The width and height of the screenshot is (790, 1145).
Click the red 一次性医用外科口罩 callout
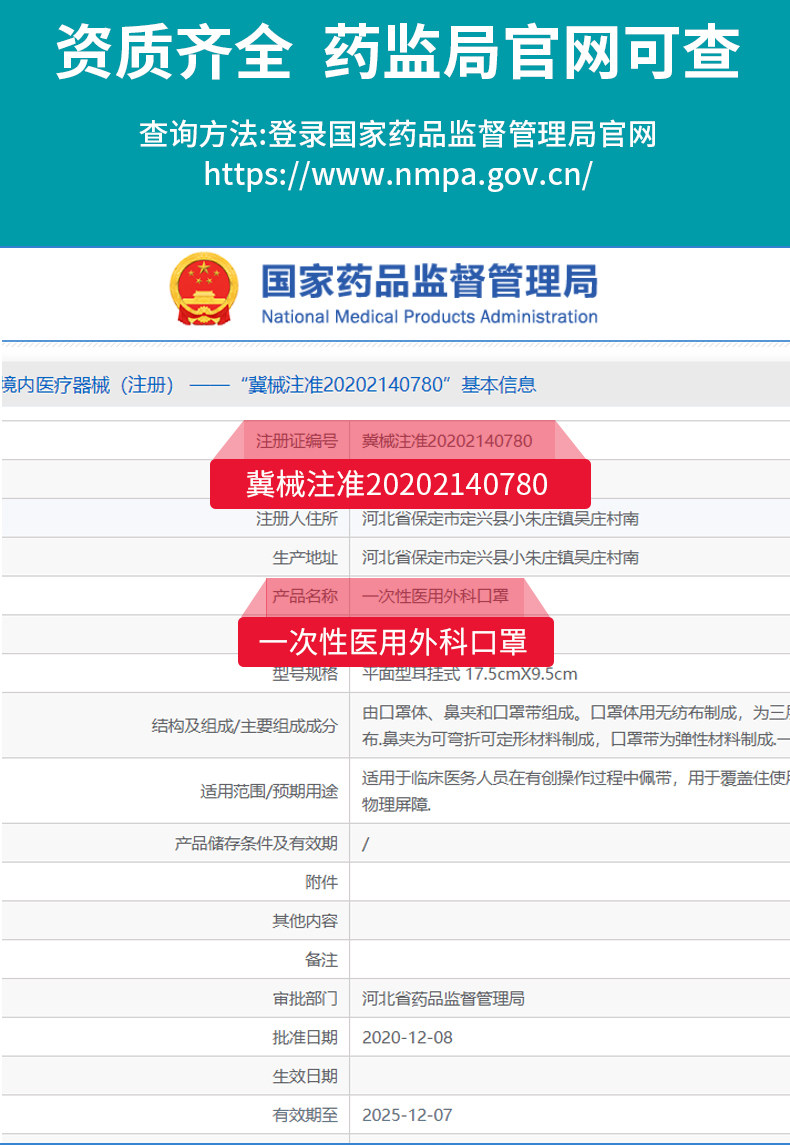(x=396, y=642)
